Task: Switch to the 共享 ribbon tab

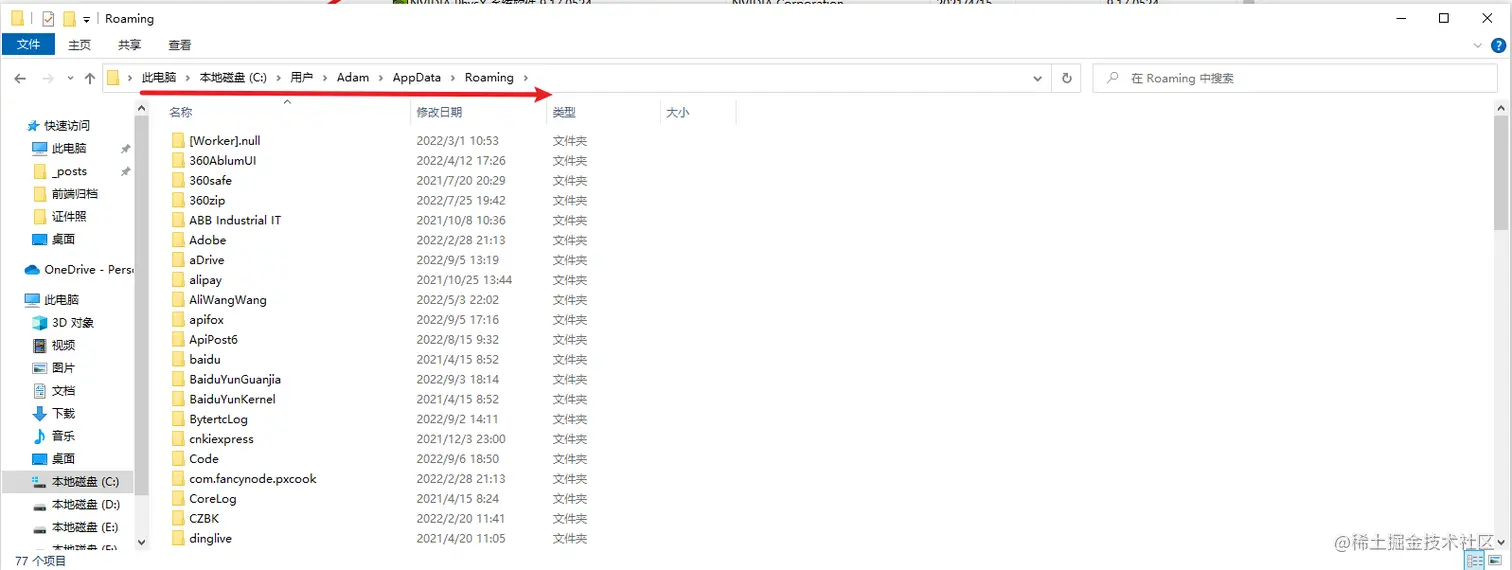Action: coord(129,45)
